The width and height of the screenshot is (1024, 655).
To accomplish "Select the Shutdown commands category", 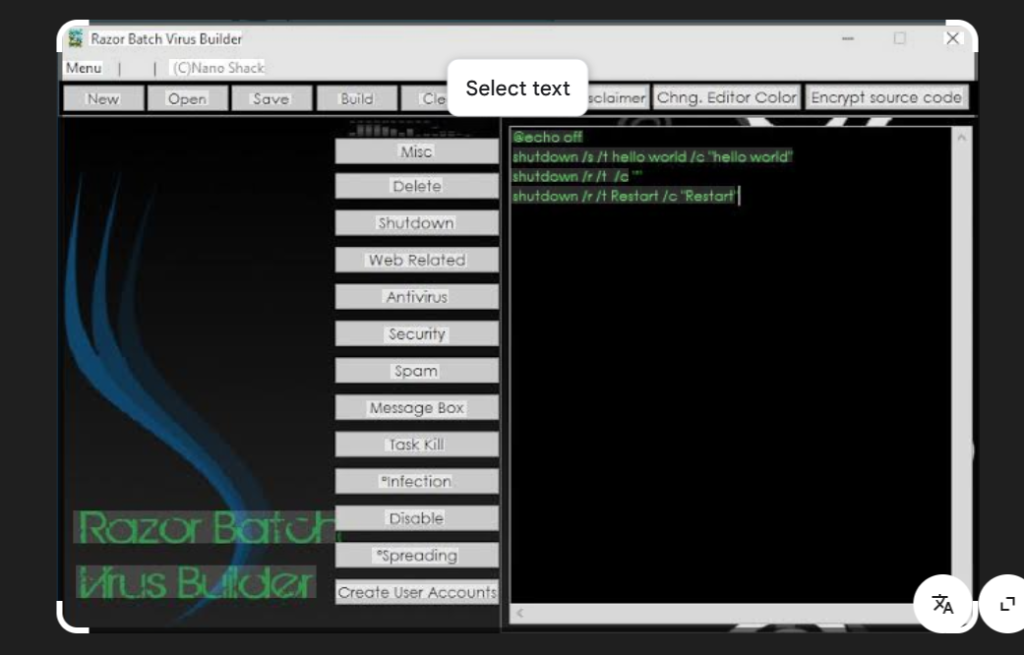I will point(415,223).
